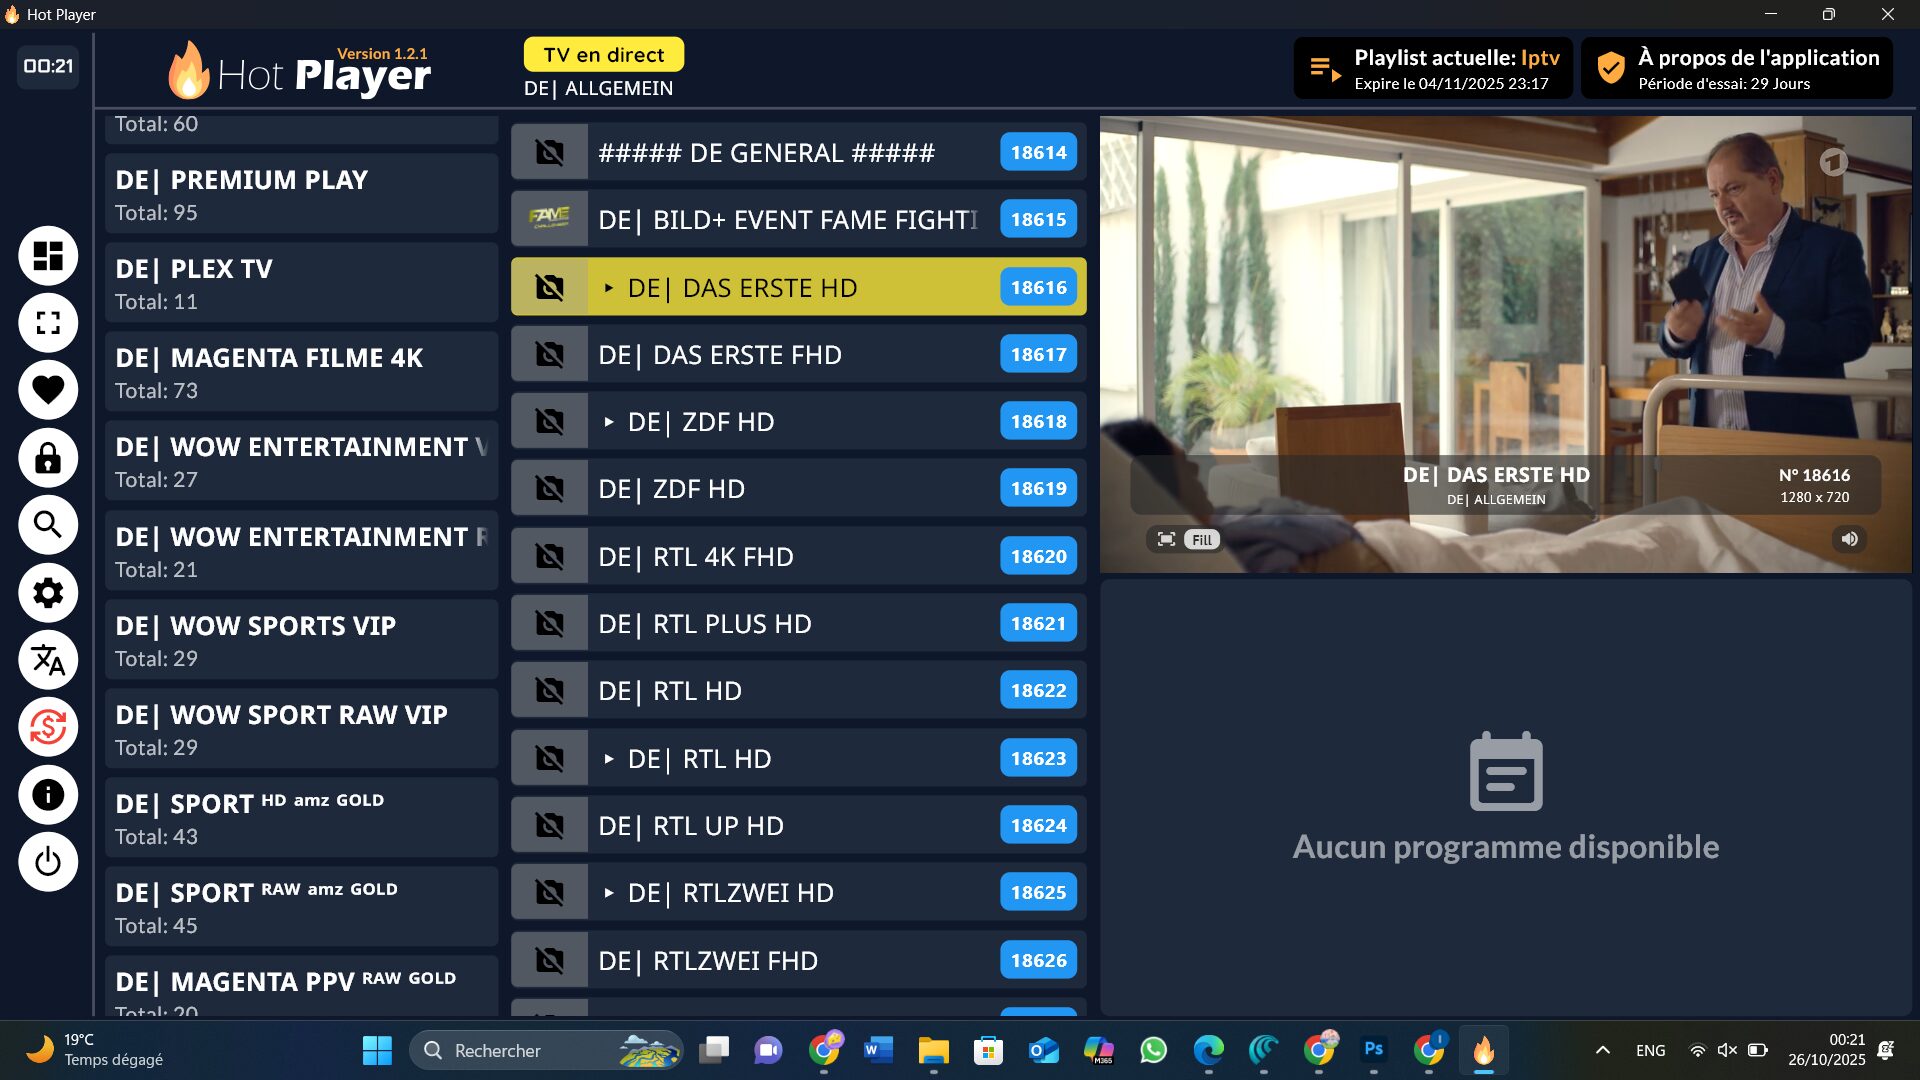Refresh the subscription with the red dollar icon
The width and height of the screenshot is (1920, 1080).
(x=47, y=727)
